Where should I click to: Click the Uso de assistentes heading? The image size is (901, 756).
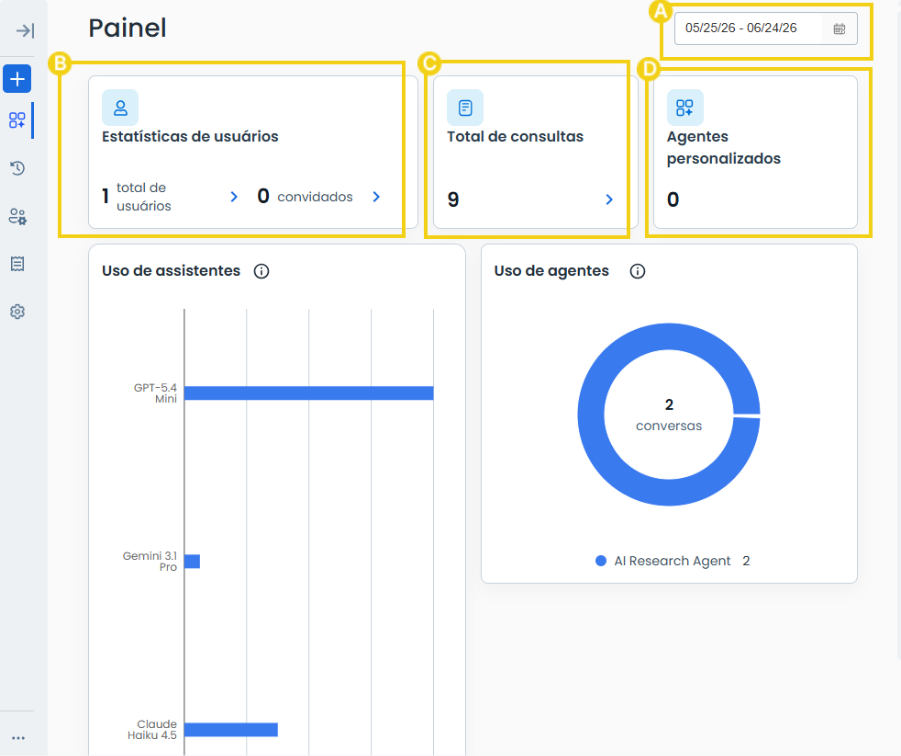coord(171,271)
